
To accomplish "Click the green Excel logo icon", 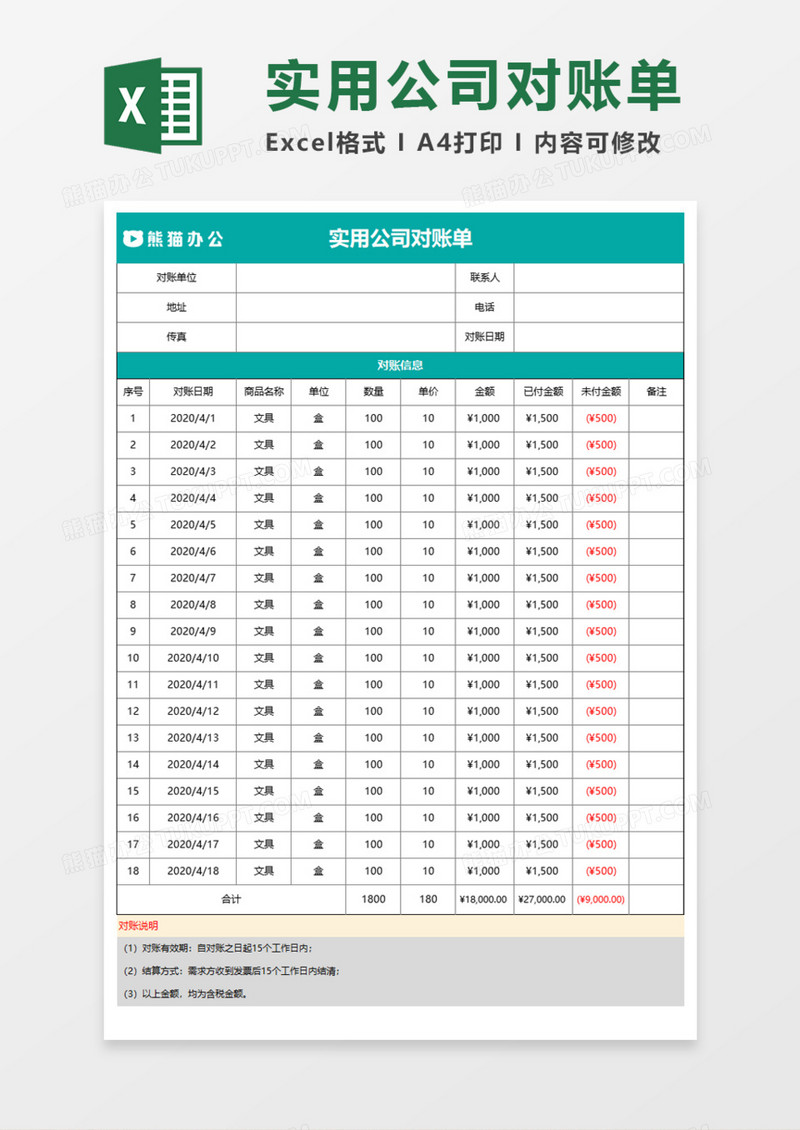I will tap(153, 105).
